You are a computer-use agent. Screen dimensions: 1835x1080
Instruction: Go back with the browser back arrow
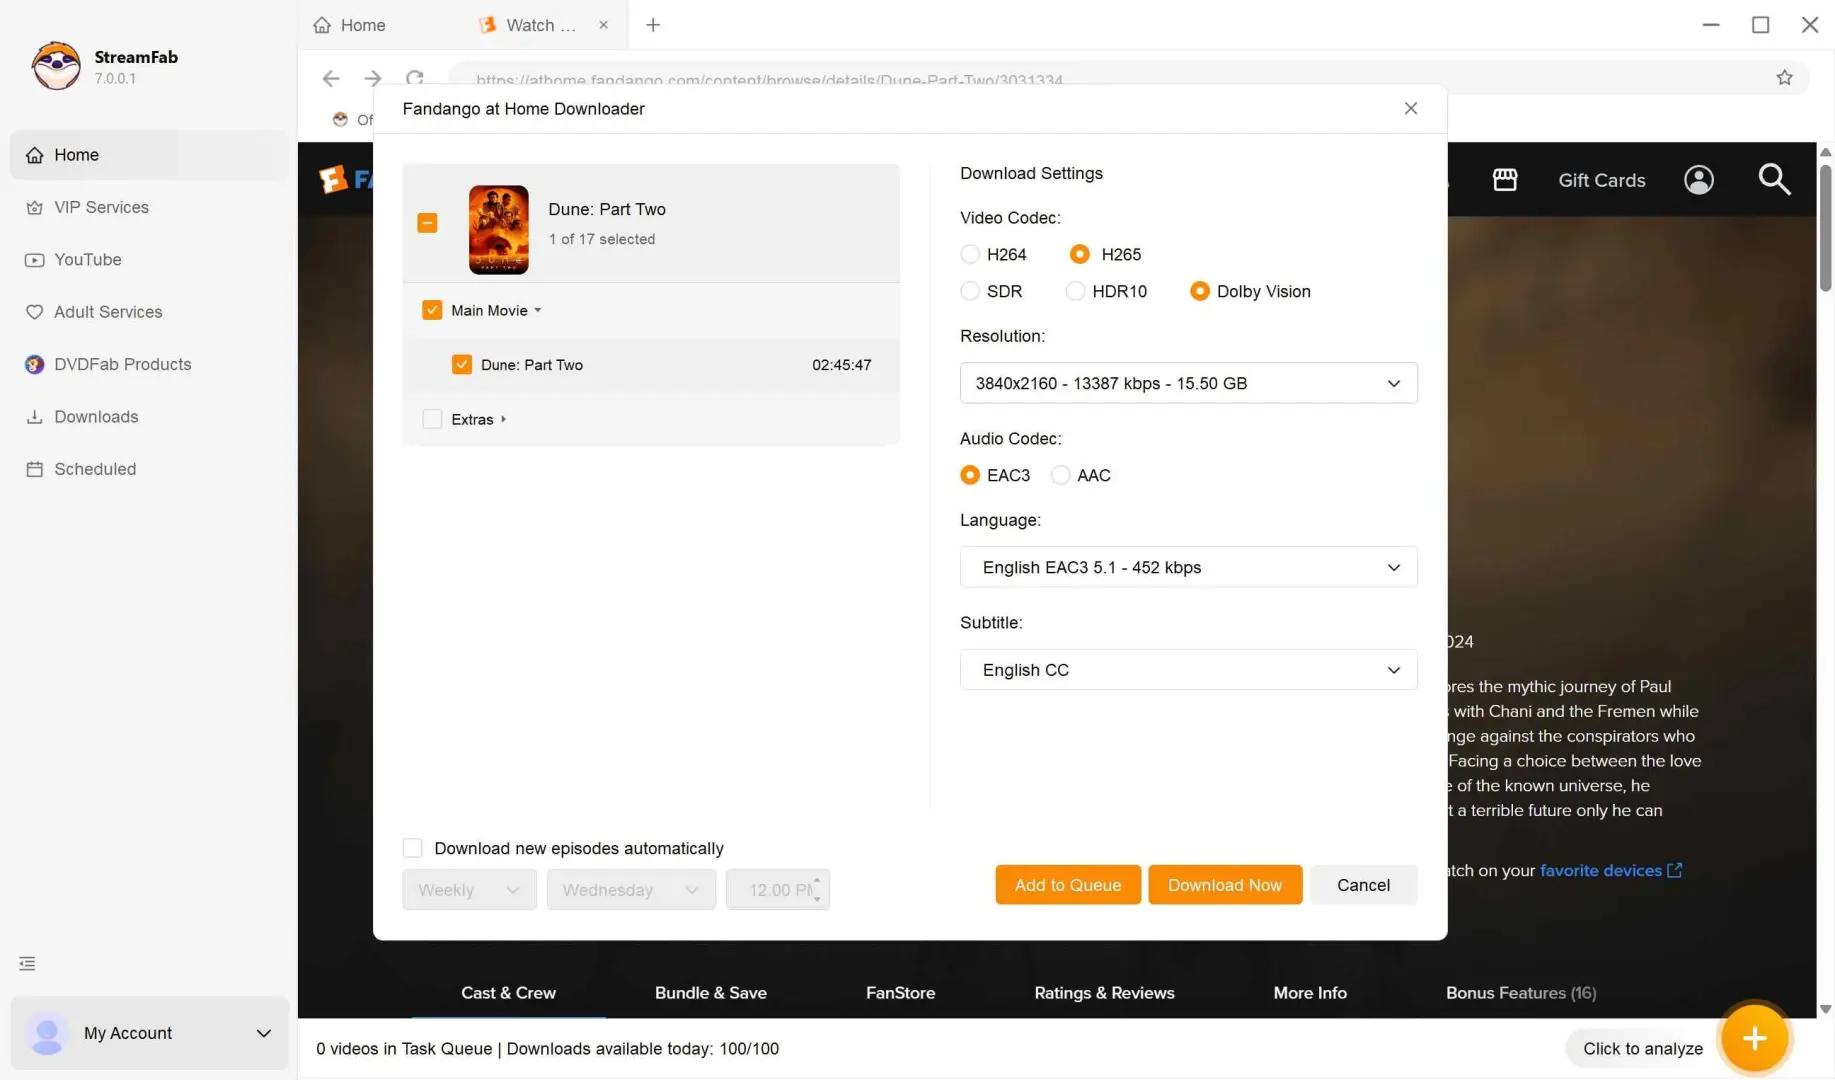click(x=331, y=78)
